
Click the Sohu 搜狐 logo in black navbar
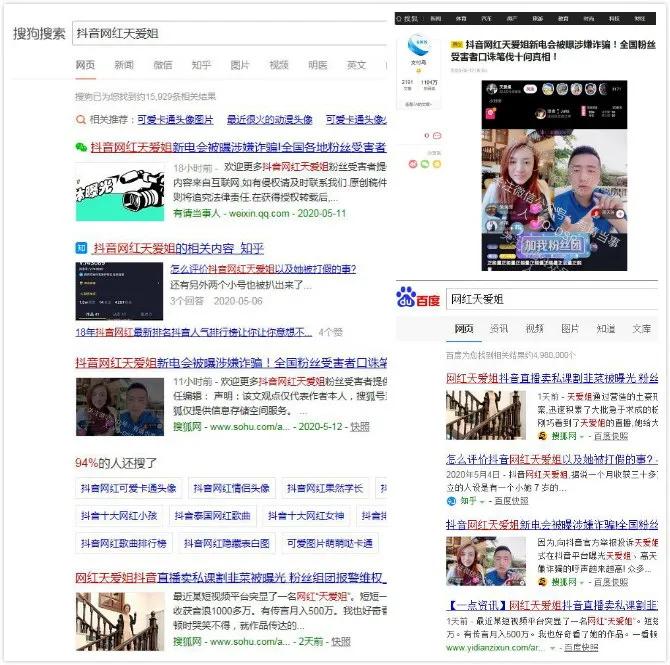pyautogui.click(x=407, y=19)
